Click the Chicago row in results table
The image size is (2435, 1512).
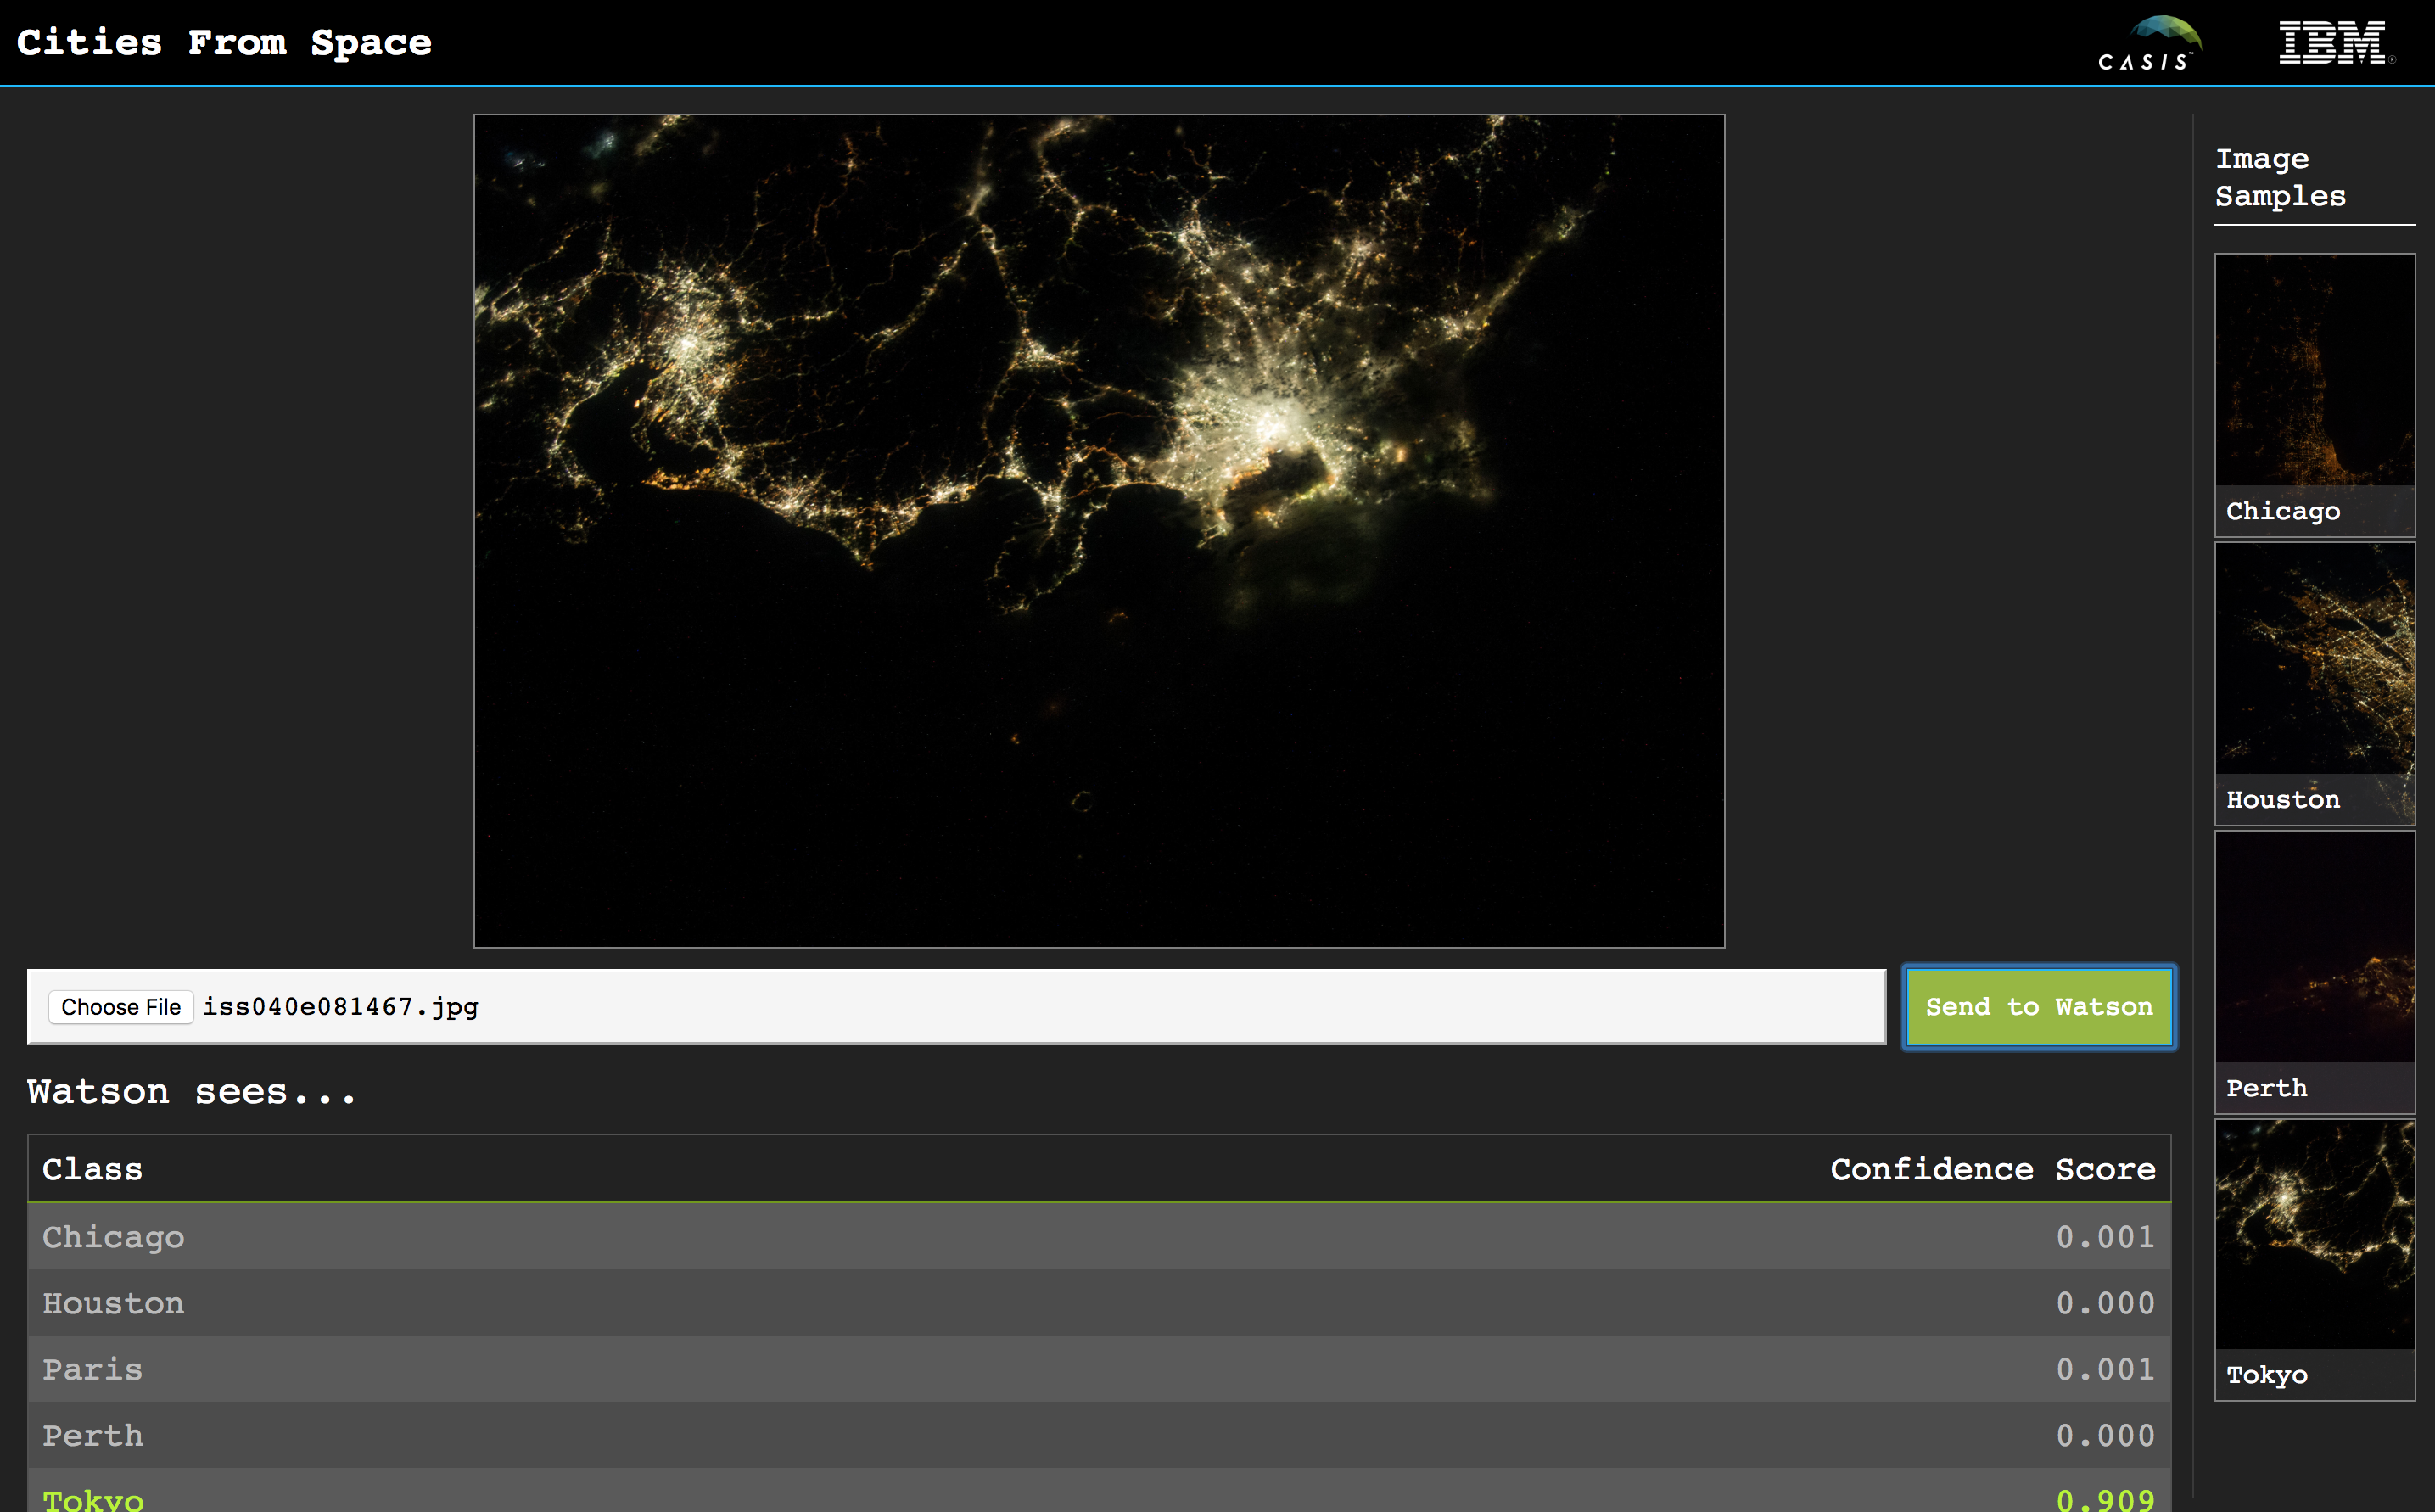pyautogui.click(x=1098, y=1237)
